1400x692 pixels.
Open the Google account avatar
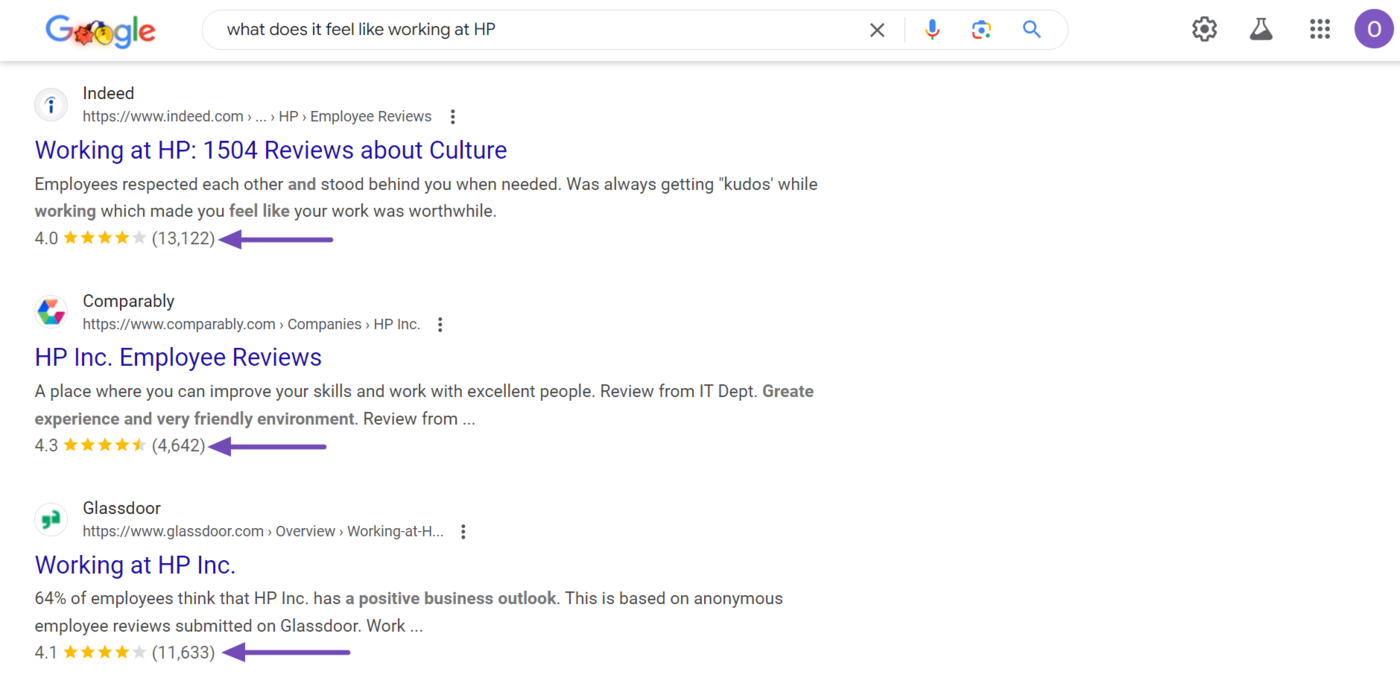1374,29
